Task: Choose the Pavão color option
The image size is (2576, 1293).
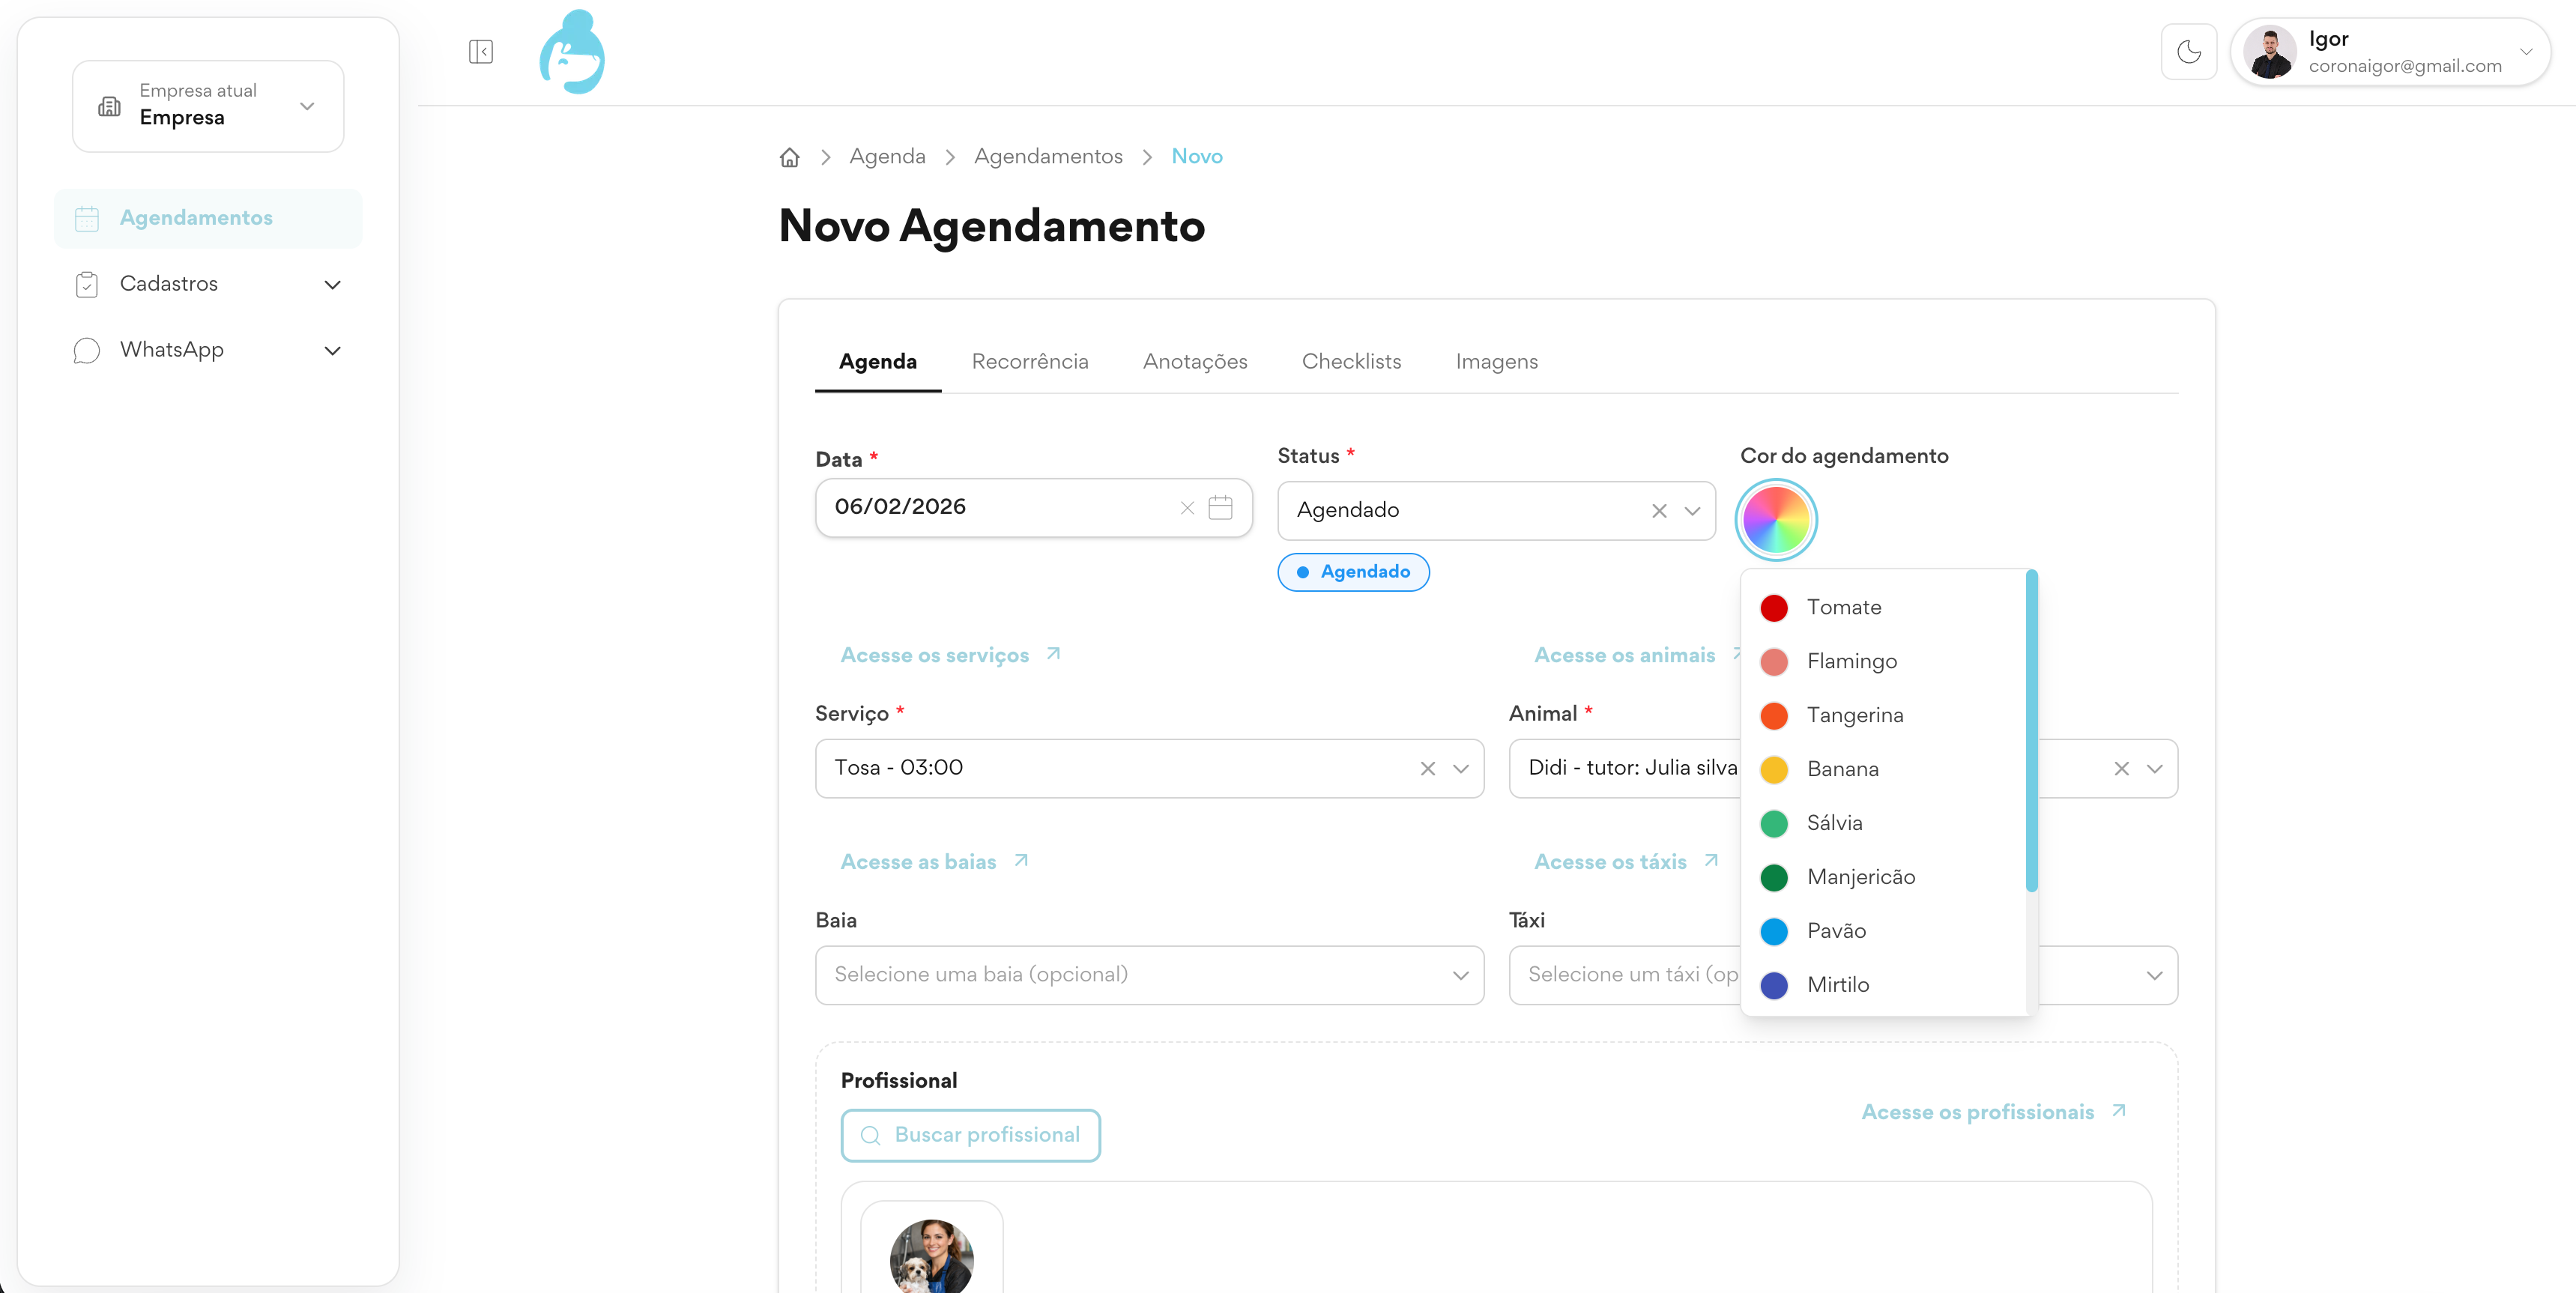Action: [1836, 931]
